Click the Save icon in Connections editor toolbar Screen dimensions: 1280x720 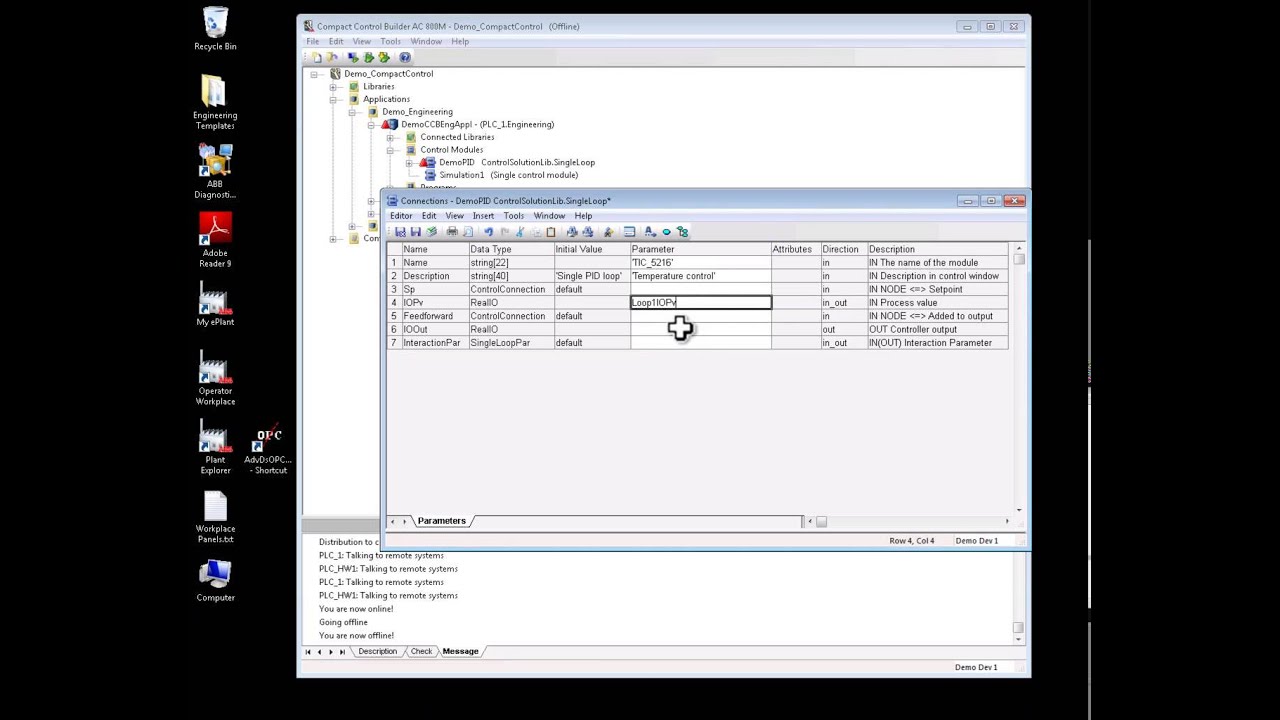tap(416, 232)
